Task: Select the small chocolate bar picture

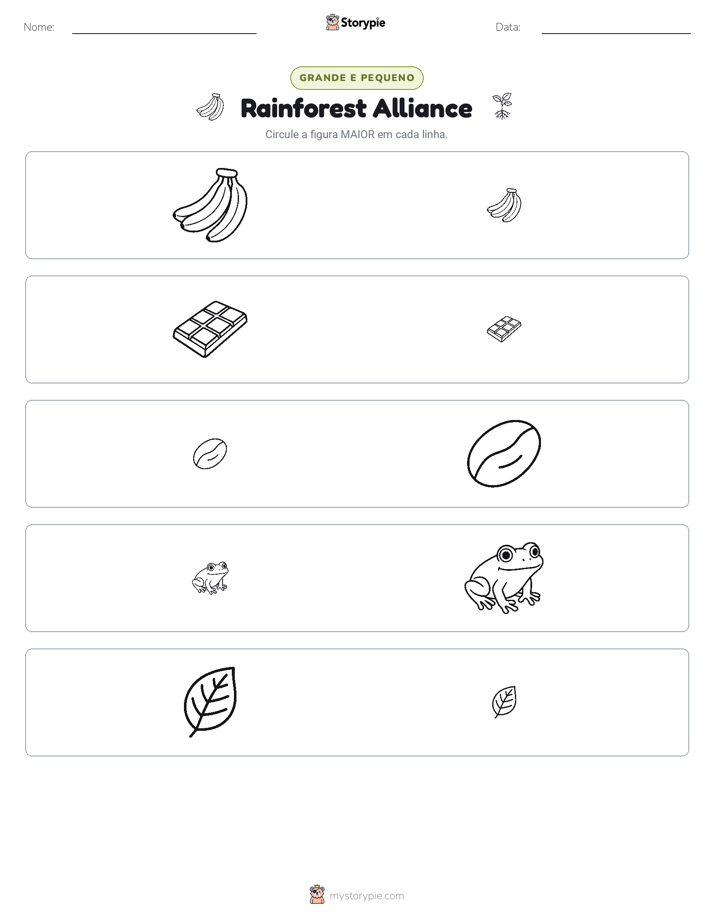Action: [504, 329]
